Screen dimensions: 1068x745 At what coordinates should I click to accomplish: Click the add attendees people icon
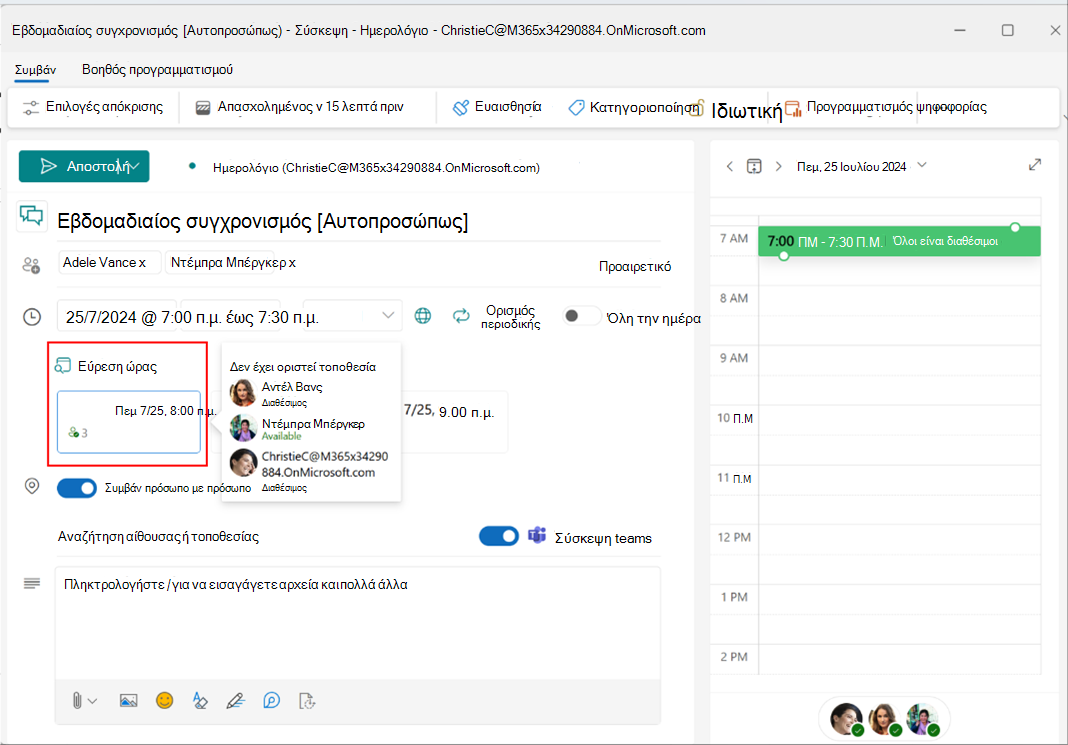point(31,265)
